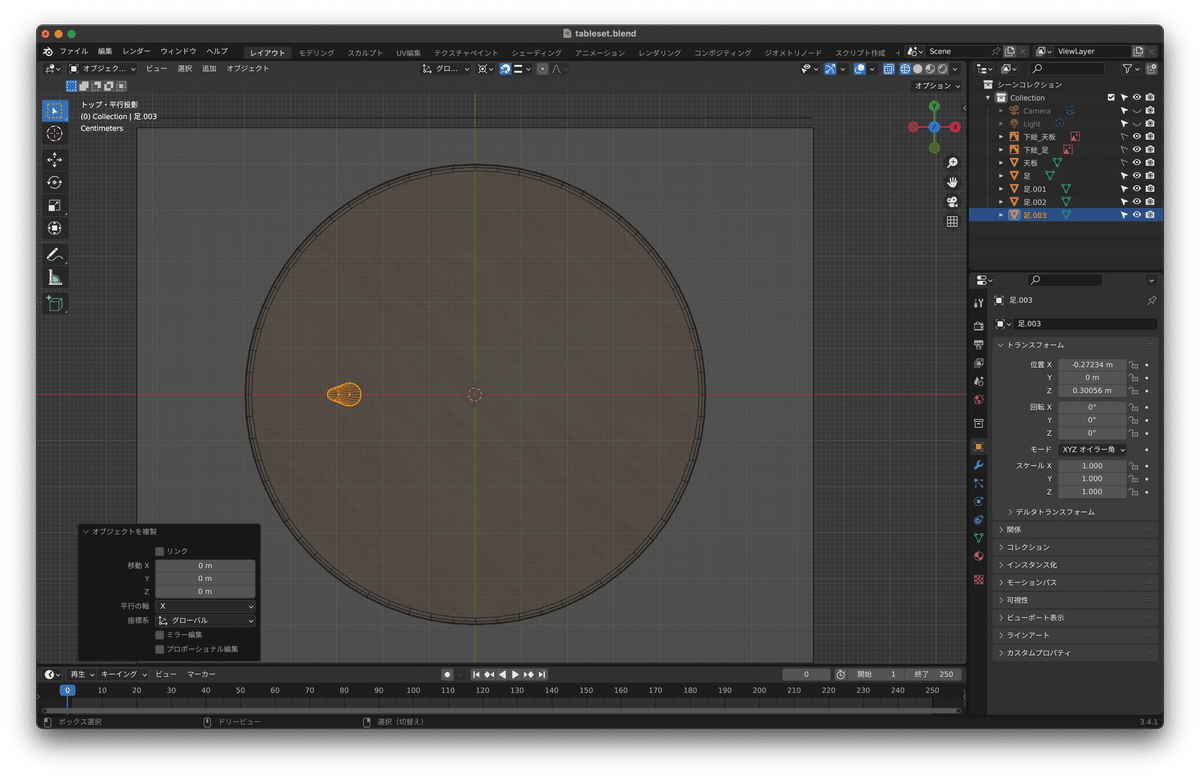Select the Measure tool
Screen dimensions: 1200x777
pos(55,278)
